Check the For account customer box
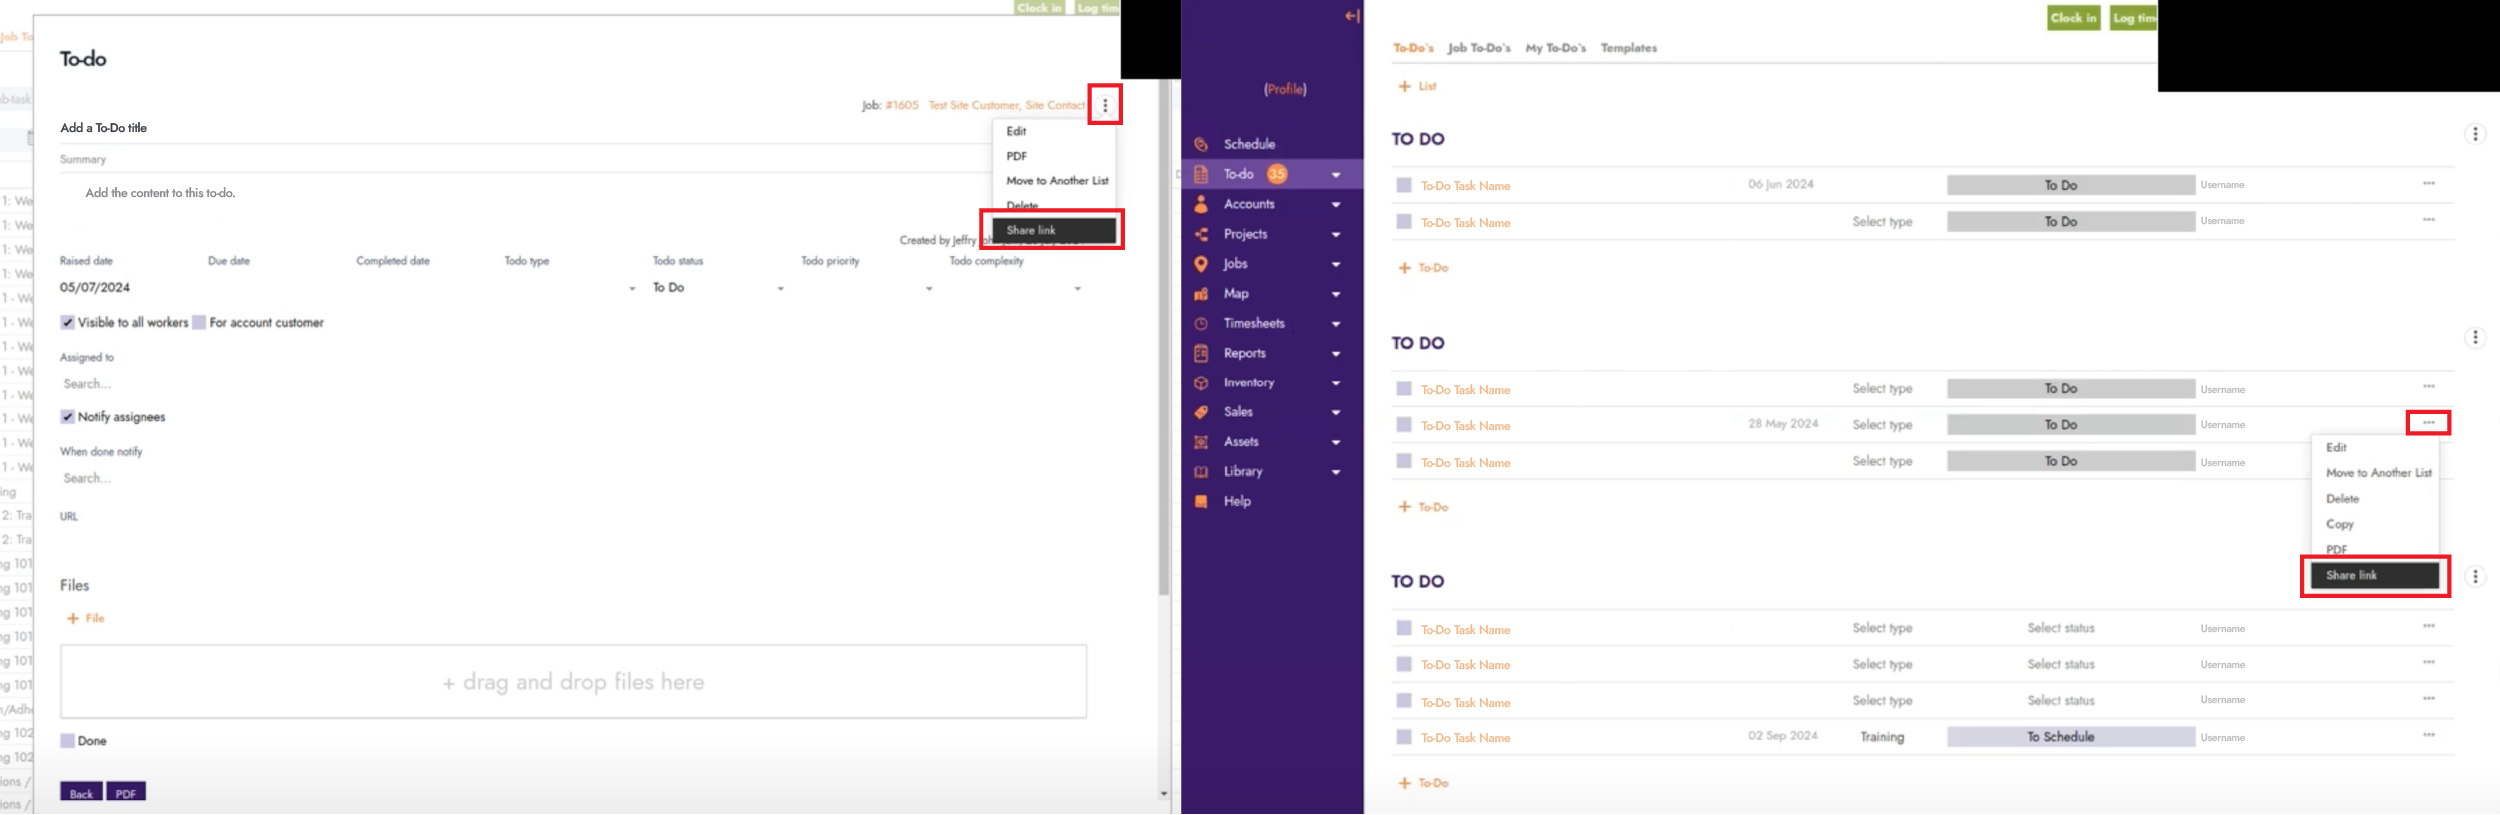Screen dimensions: 2500x815 coord(199,323)
